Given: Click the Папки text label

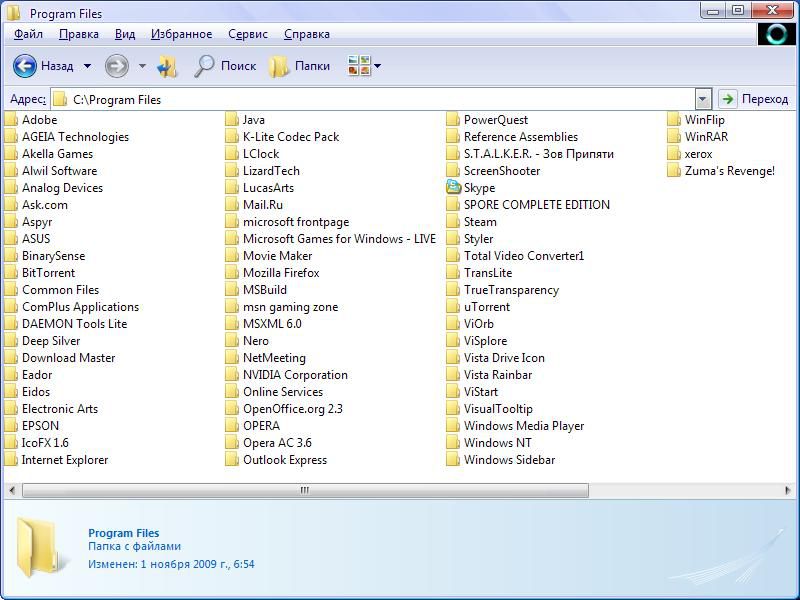Looking at the screenshot, I should (312, 66).
